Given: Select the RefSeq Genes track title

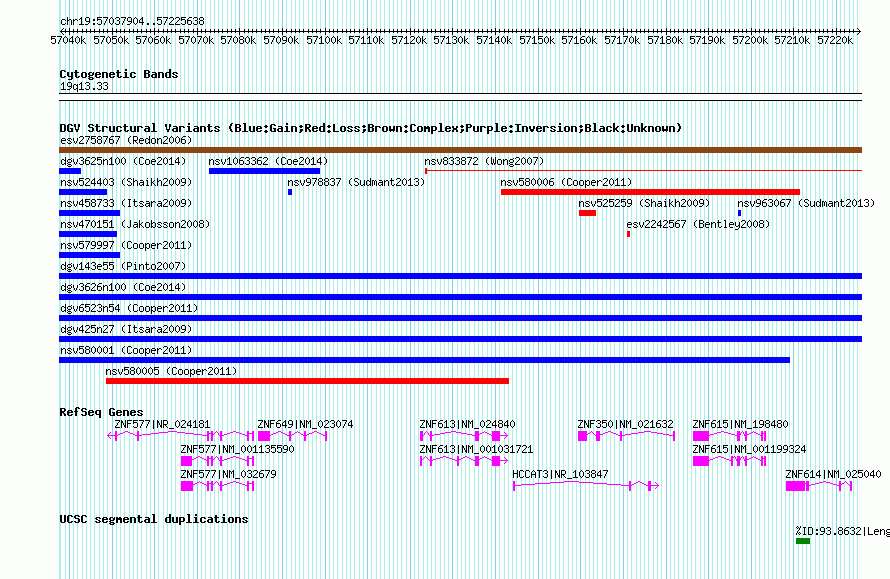Looking at the screenshot, I should pyautogui.click(x=101, y=412).
